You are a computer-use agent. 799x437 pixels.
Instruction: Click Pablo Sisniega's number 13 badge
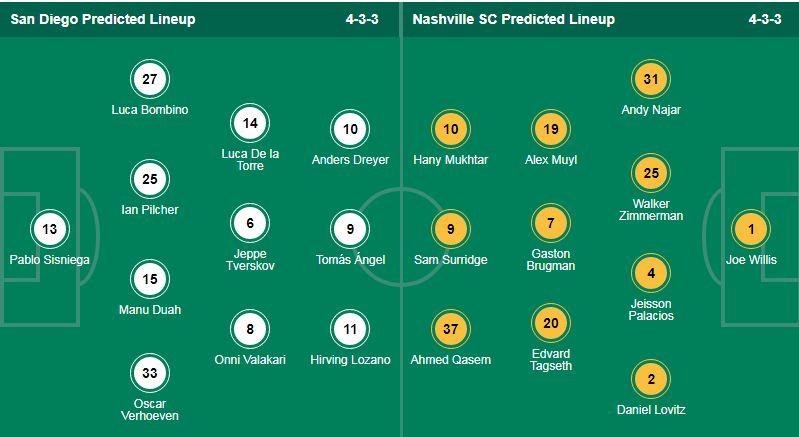coord(51,229)
